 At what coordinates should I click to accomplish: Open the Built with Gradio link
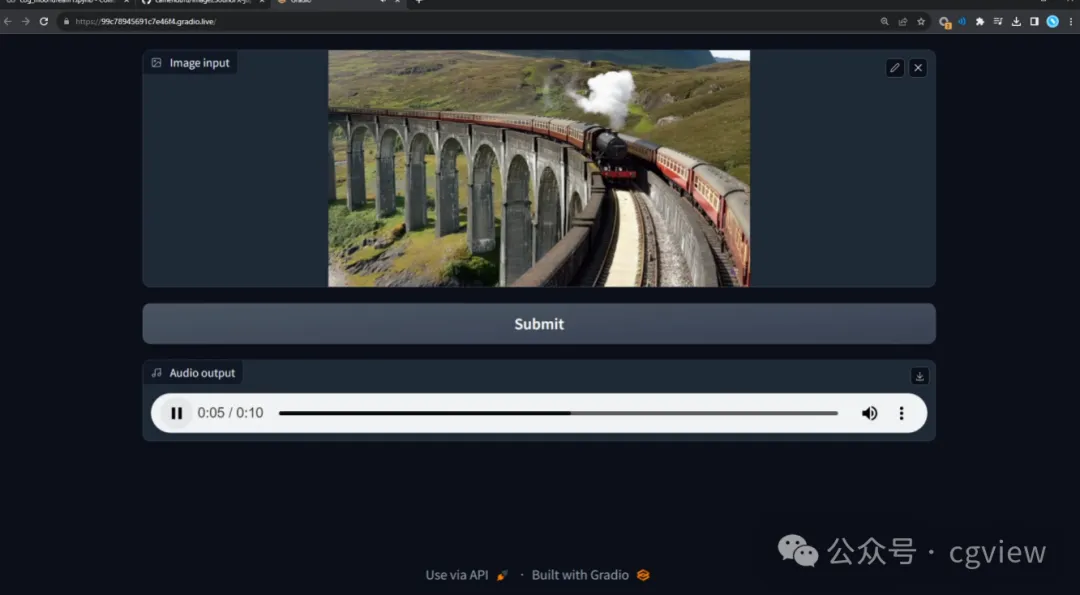(x=590, y=575)
